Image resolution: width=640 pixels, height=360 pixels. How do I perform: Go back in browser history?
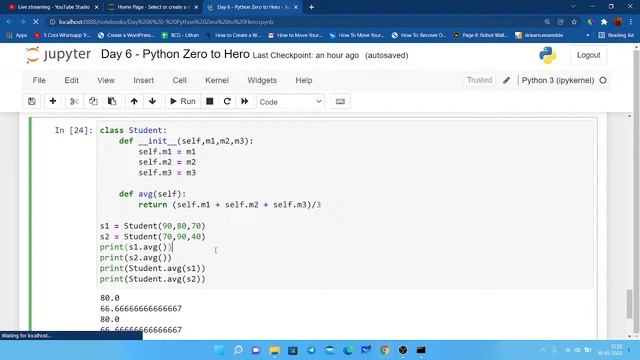(9, 22)
